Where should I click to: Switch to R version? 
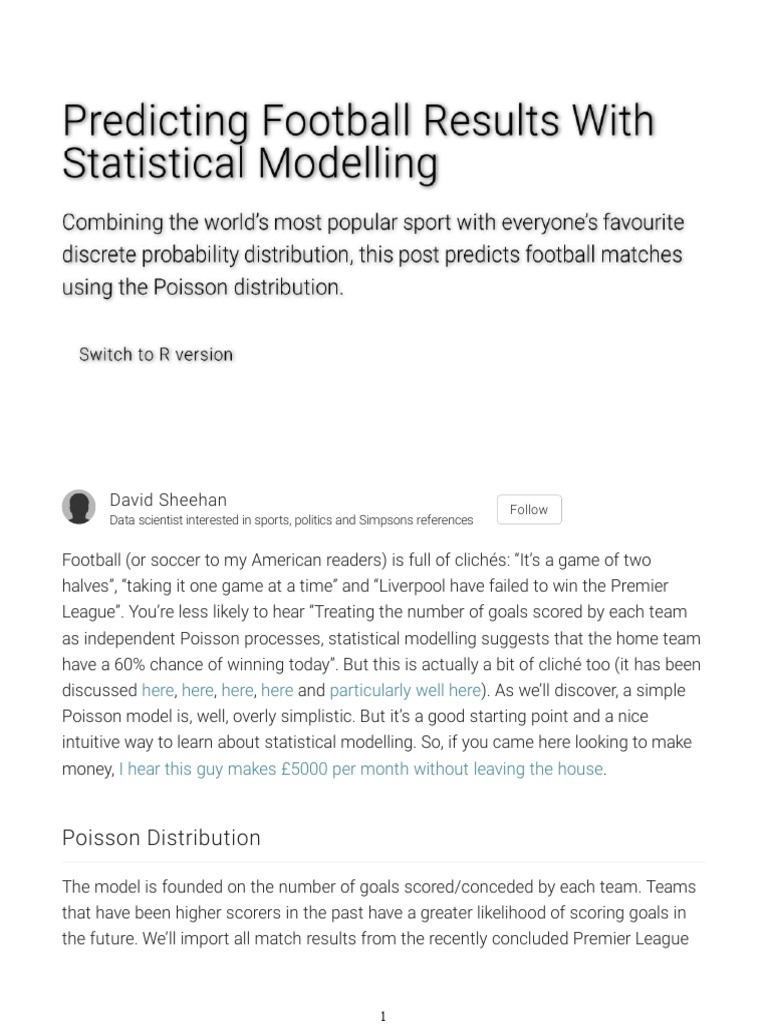pos(156,354)
